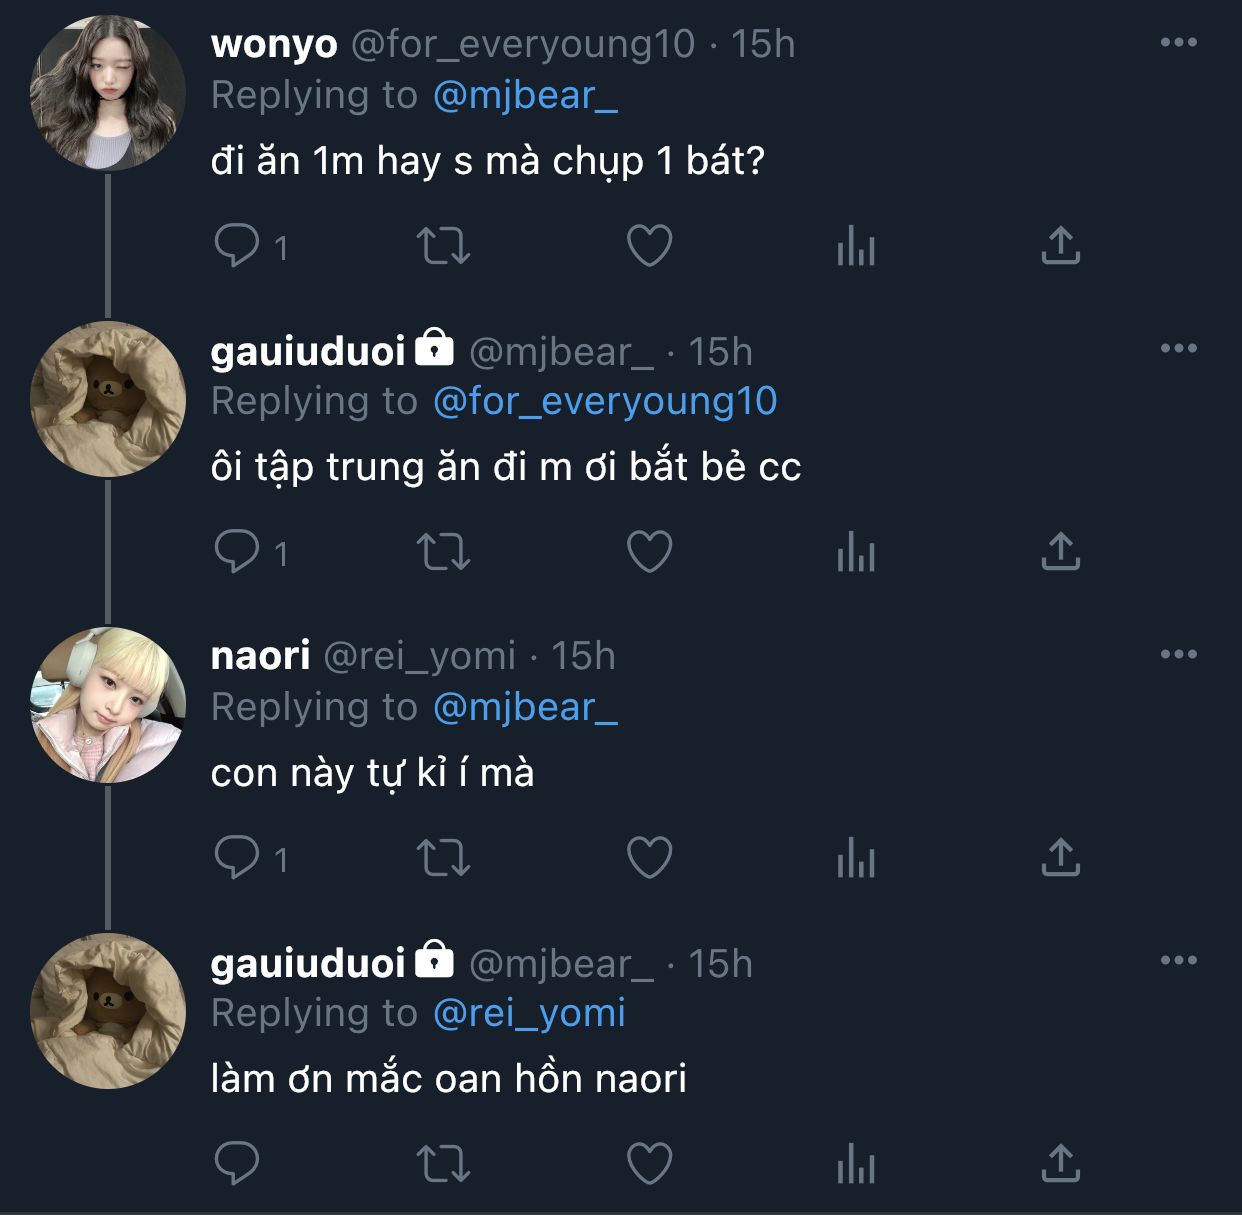Open the @for_everyoung10 mention link
1242x1215 pixels.
605,401
